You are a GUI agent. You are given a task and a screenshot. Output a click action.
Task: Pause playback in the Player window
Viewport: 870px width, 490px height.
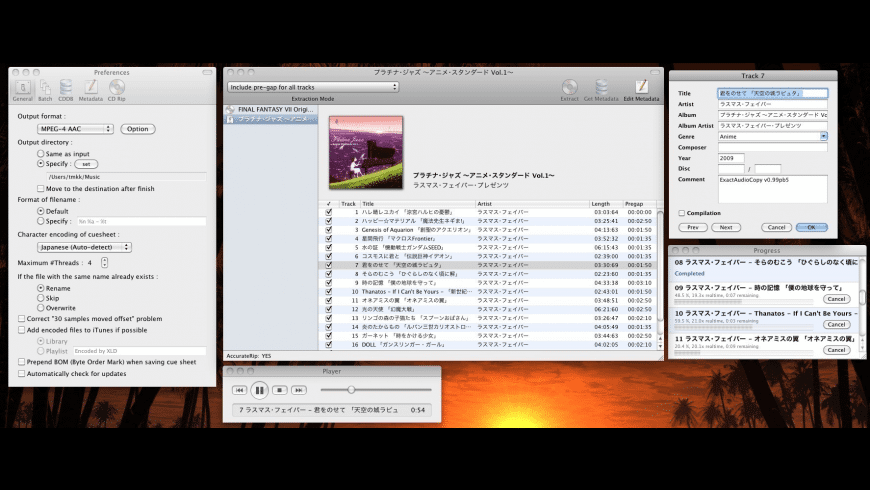click(x=259, y=390)
